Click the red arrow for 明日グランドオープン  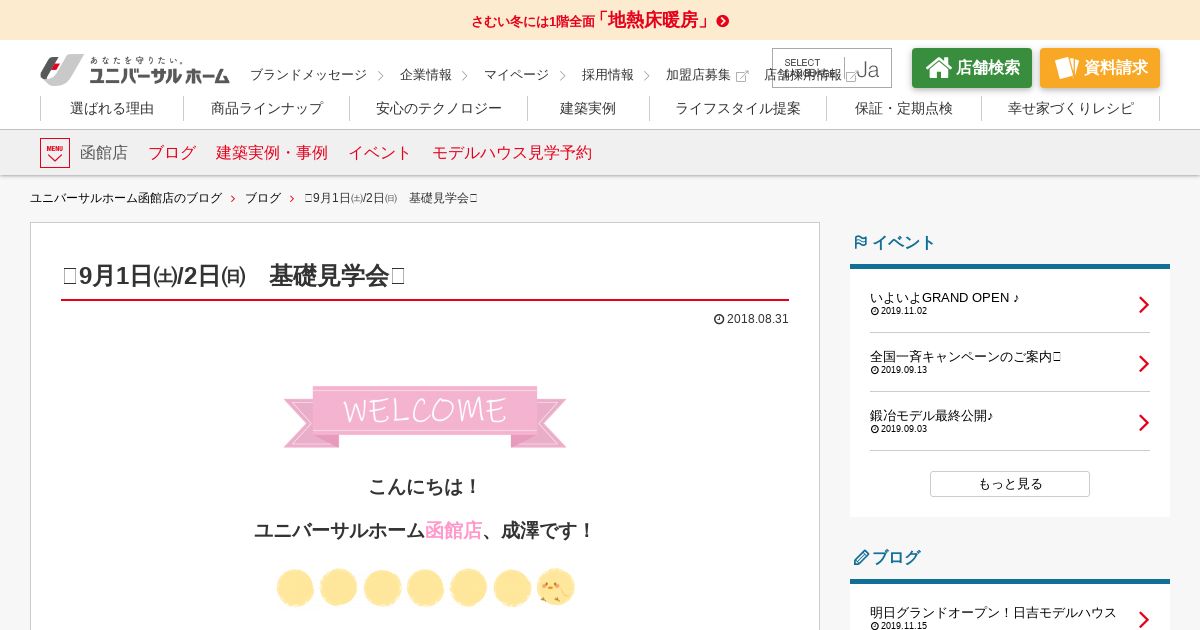[1144, 620]
